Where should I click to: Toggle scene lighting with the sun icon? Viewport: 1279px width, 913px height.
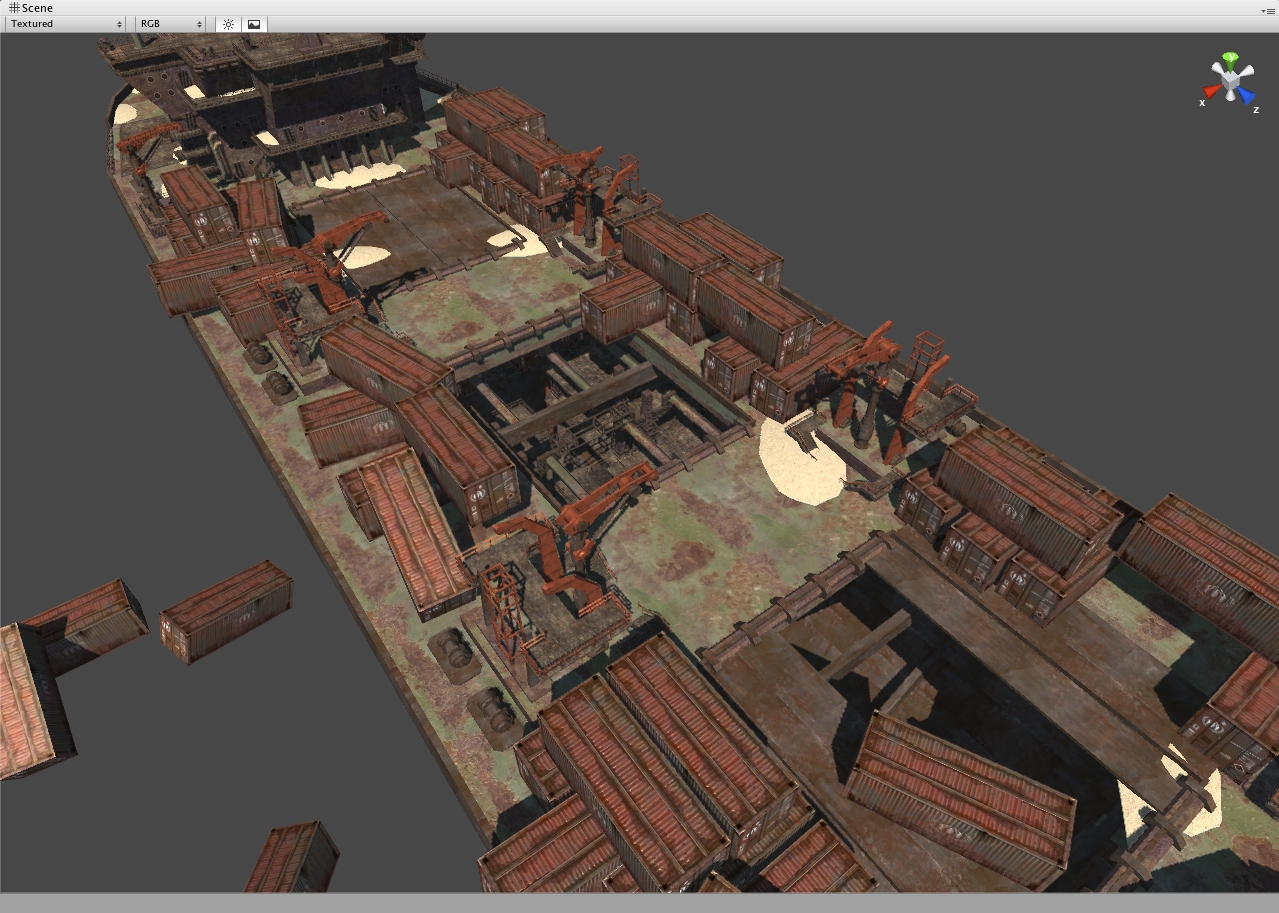228,24
